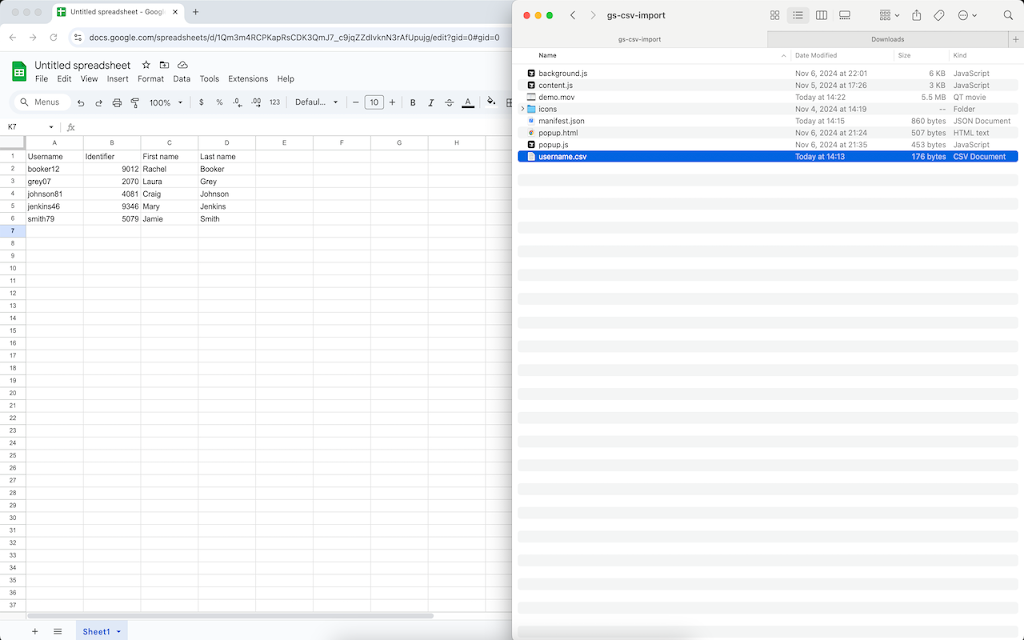
Task: Open the Name box dropdown arrow
Action: 51,127
